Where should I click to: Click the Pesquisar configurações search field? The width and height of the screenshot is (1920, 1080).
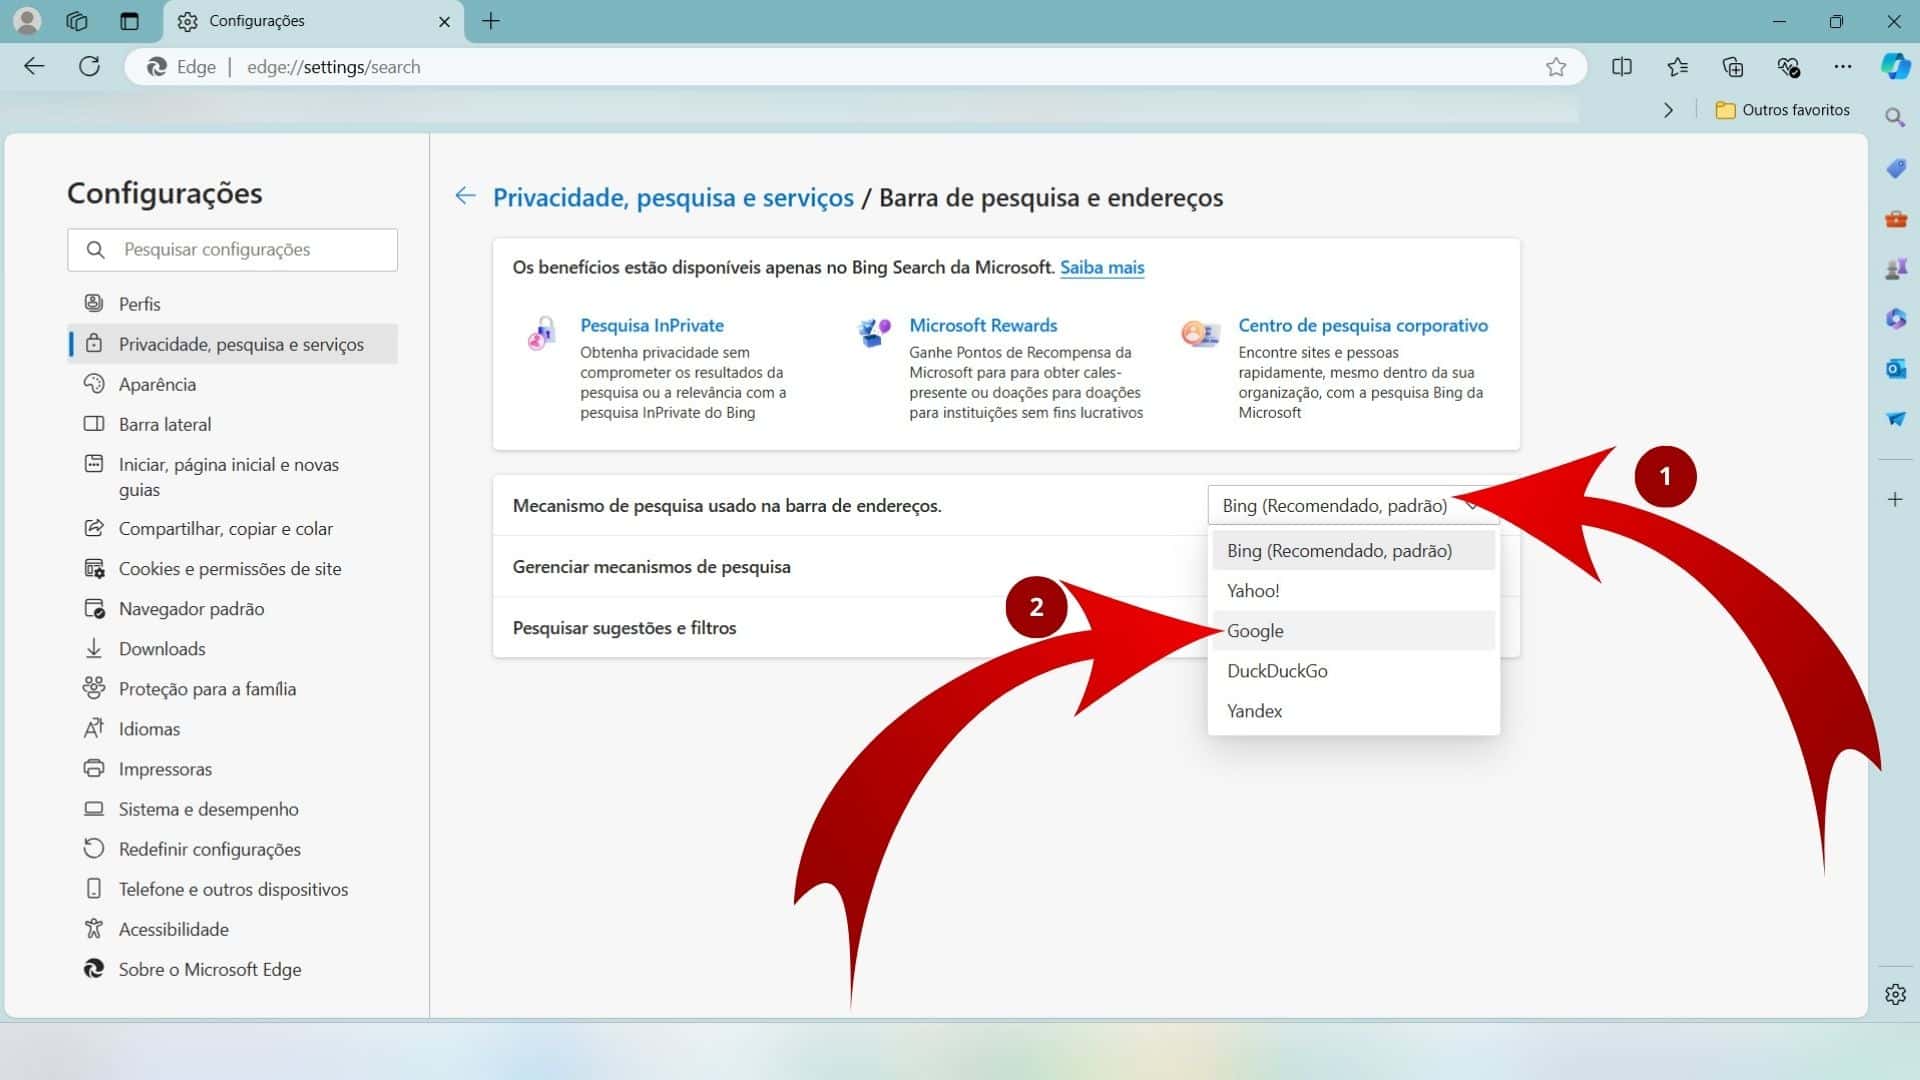pyautogui.click(x=232, y=250)
